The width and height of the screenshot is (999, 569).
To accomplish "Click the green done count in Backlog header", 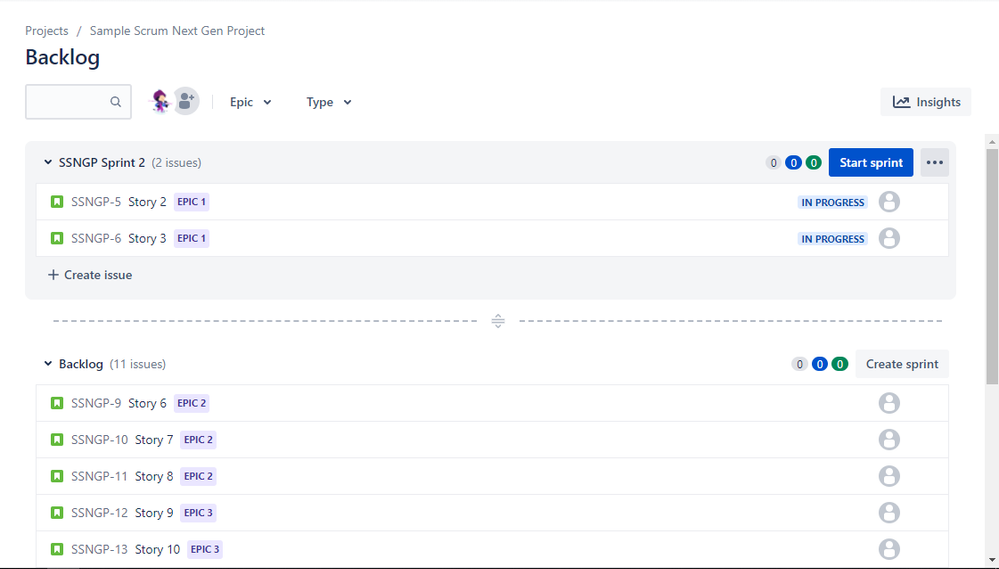I will click(840, 364).
